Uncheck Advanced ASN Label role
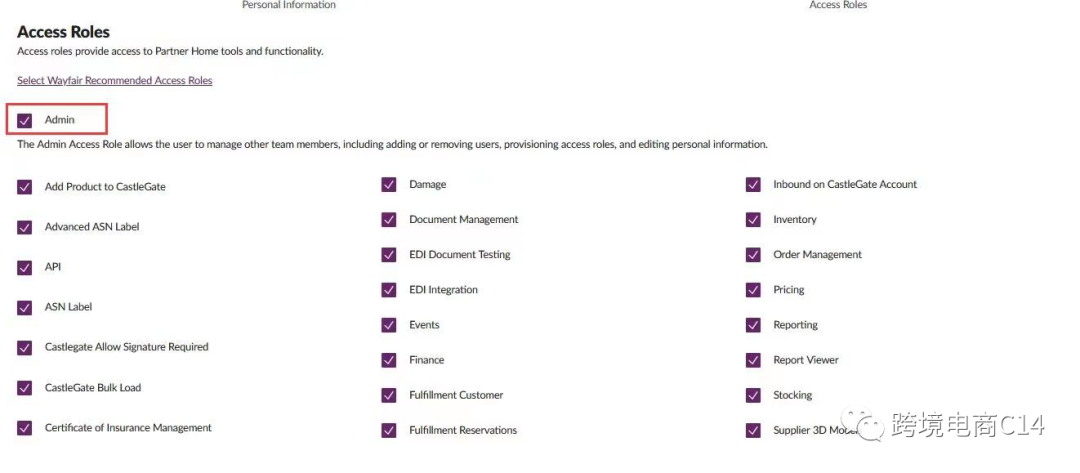The width and height of the screenshot is (1080, 473). pyautogui.click(x=25, y=227)
